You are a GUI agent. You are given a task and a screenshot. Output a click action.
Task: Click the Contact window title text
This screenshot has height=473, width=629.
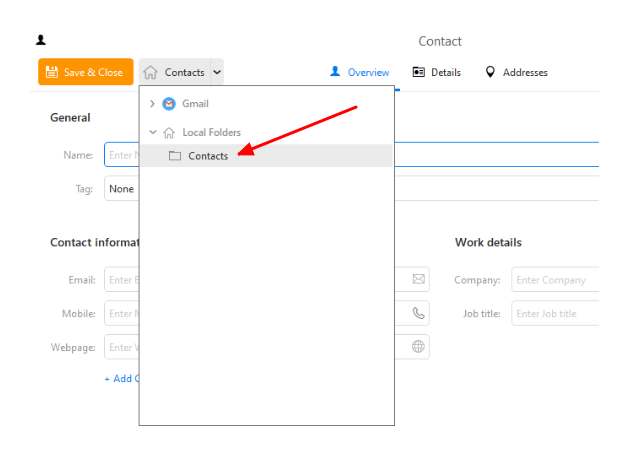click(x=440, y=41)
